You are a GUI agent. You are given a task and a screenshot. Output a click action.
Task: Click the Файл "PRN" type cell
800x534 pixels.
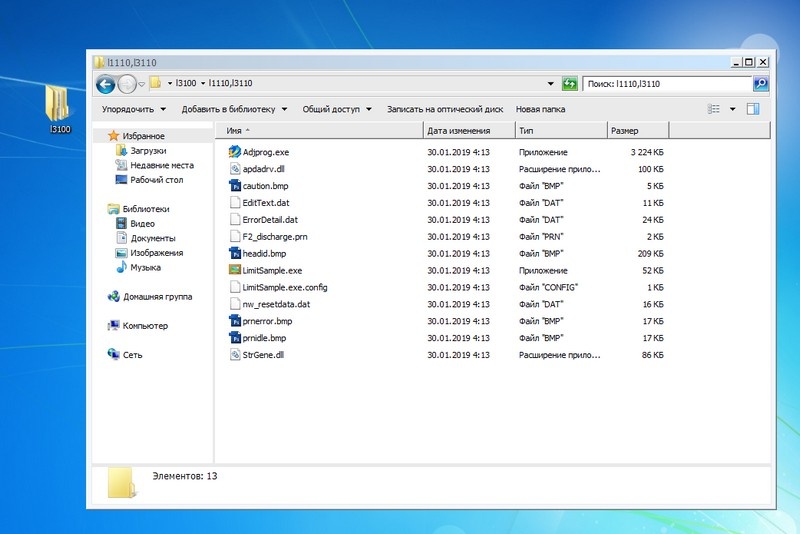[x=541, y=237]
